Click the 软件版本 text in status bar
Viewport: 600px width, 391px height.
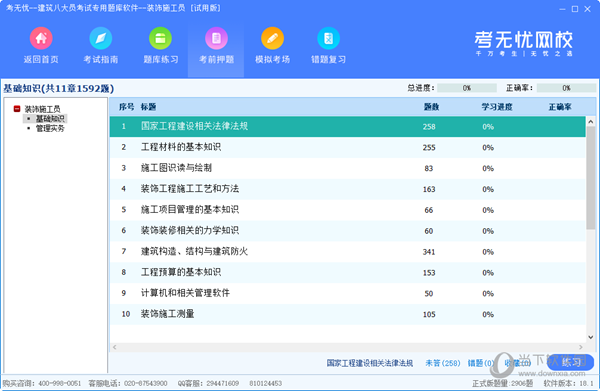(568, 383)
